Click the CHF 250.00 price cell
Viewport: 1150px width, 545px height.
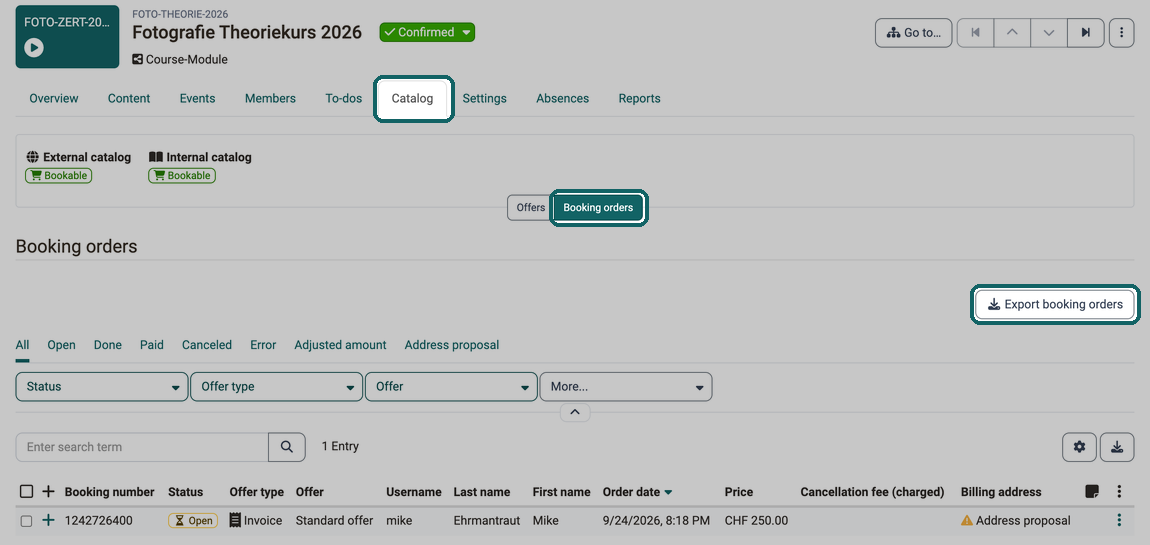pos(756,521)
